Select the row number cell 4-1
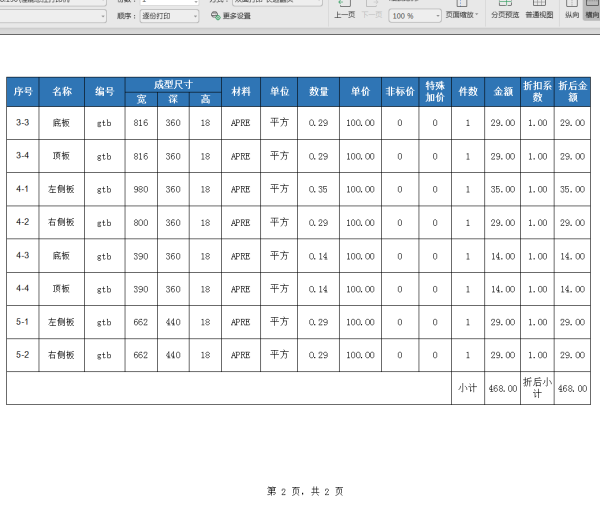Image resolution: width=600 pixels, height=513 pixels. 23,189
